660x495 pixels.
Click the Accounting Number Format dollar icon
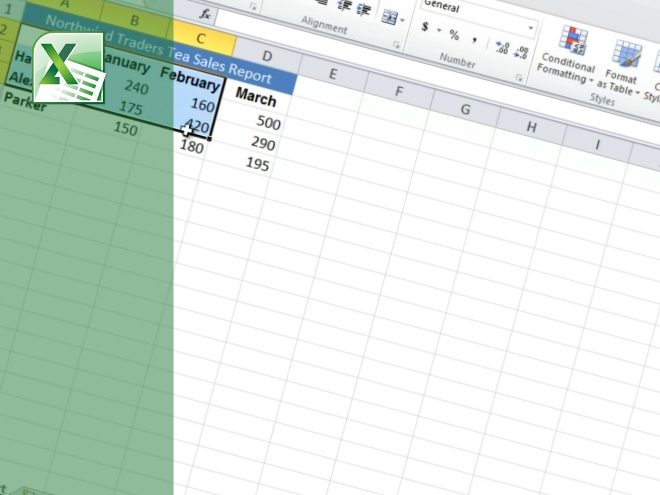tap(425, 28)
